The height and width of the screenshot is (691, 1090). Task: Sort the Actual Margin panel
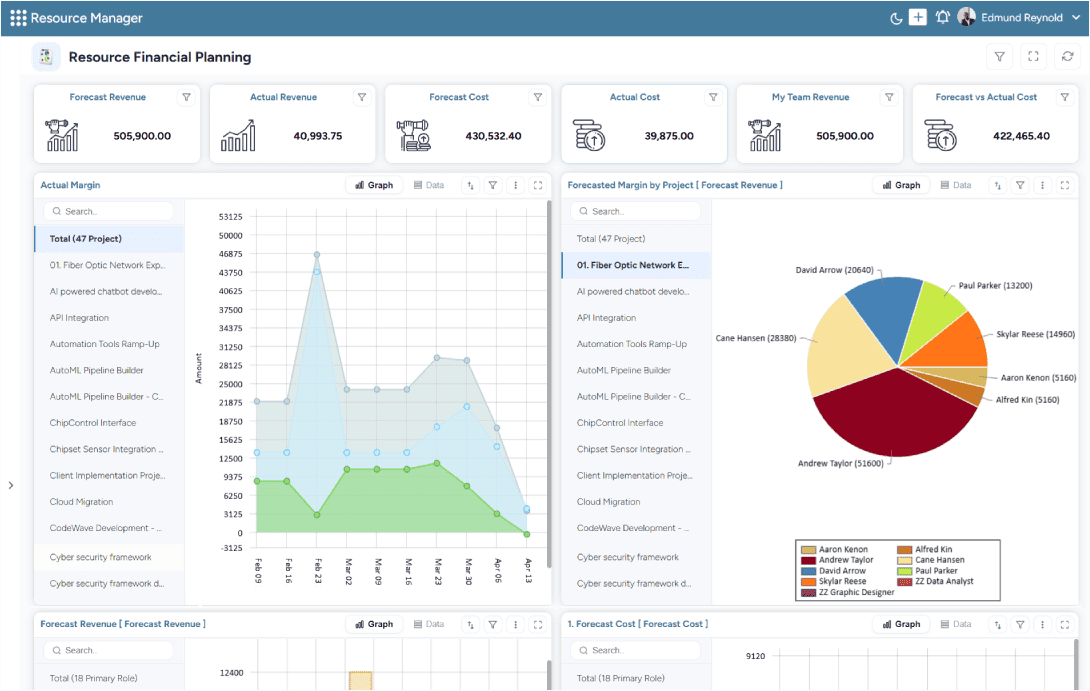tap(471, 186)
